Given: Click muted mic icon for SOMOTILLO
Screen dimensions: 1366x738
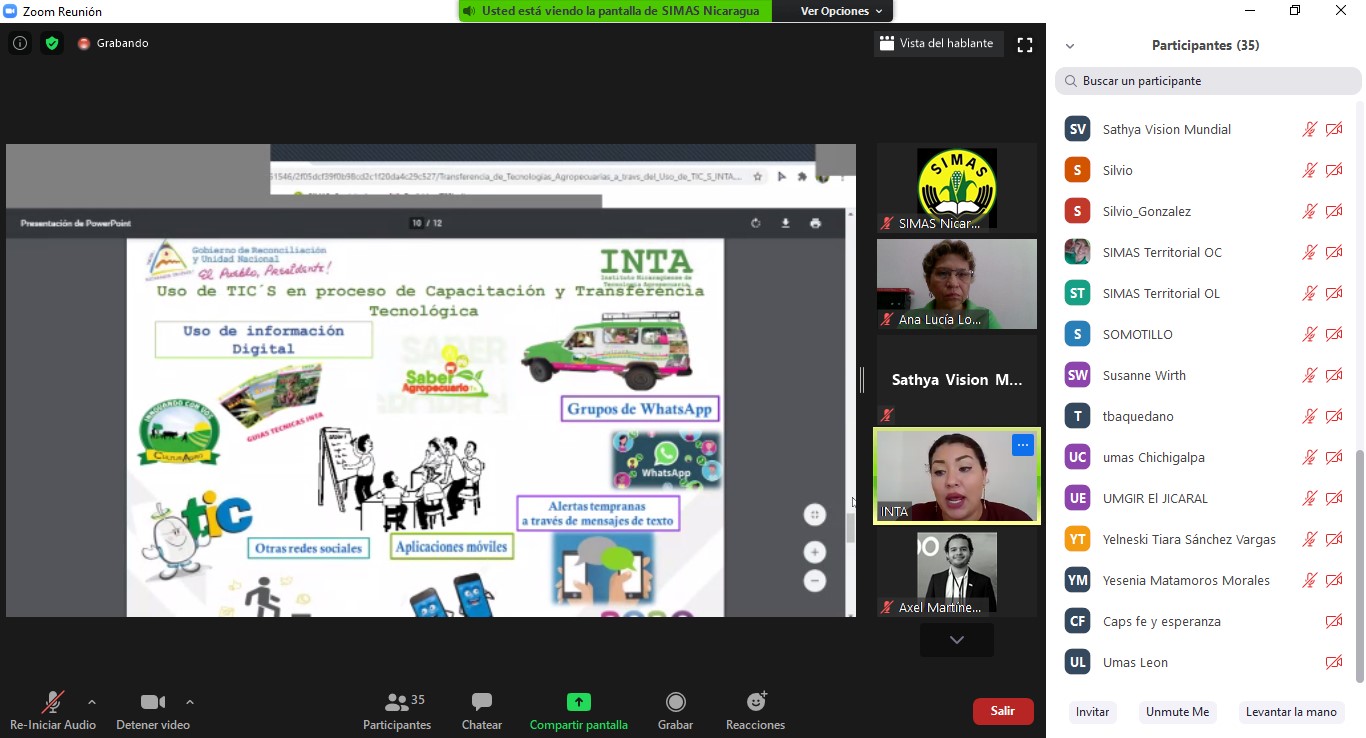Looking at the screenshot, I should (x=1309, y=334).
